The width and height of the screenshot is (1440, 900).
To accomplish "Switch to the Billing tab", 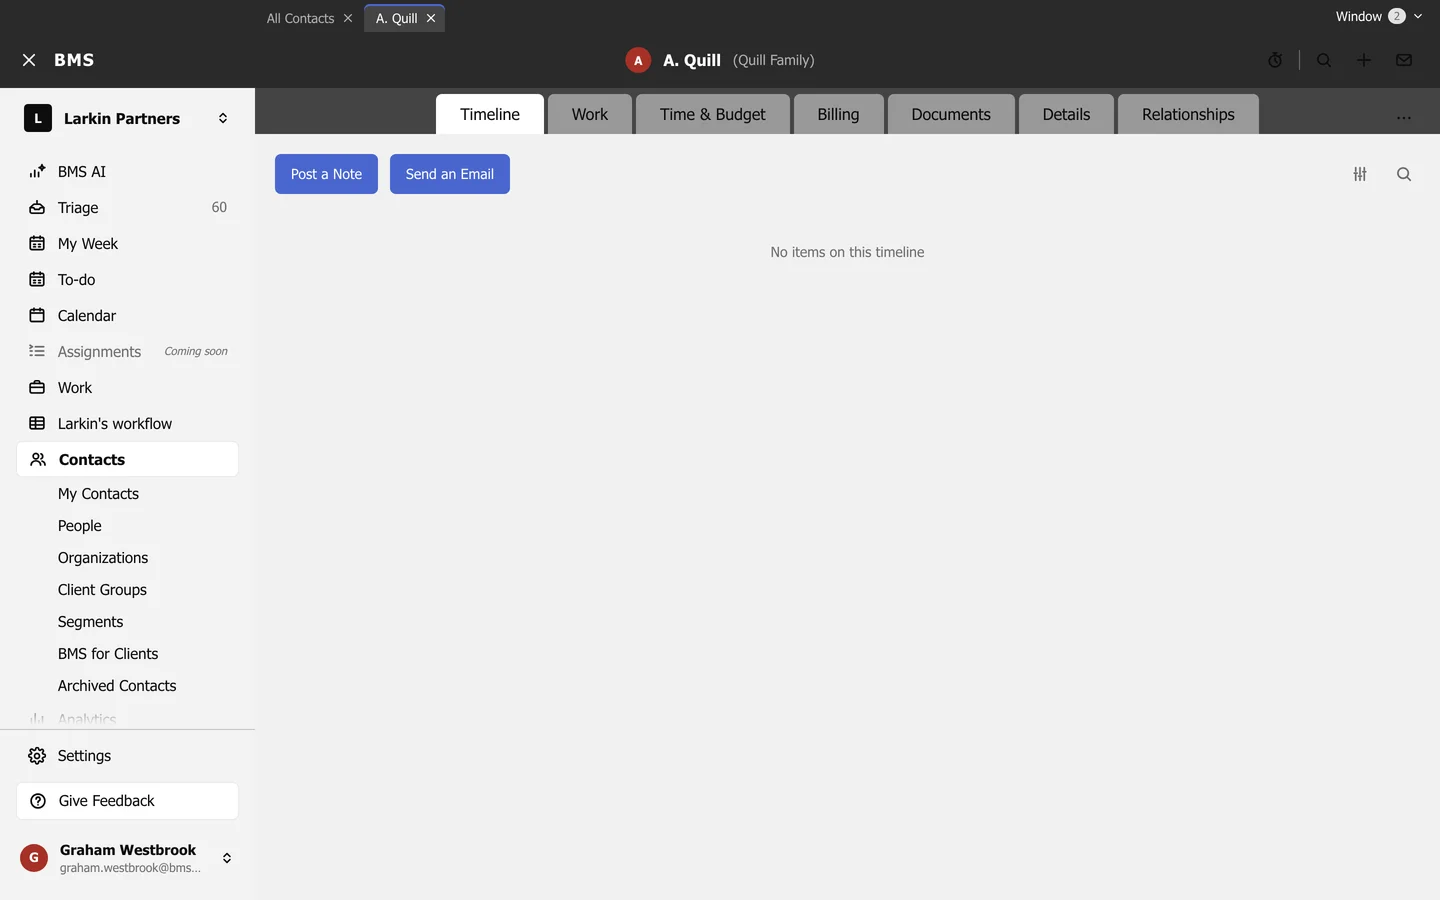I will coord(838,114).
